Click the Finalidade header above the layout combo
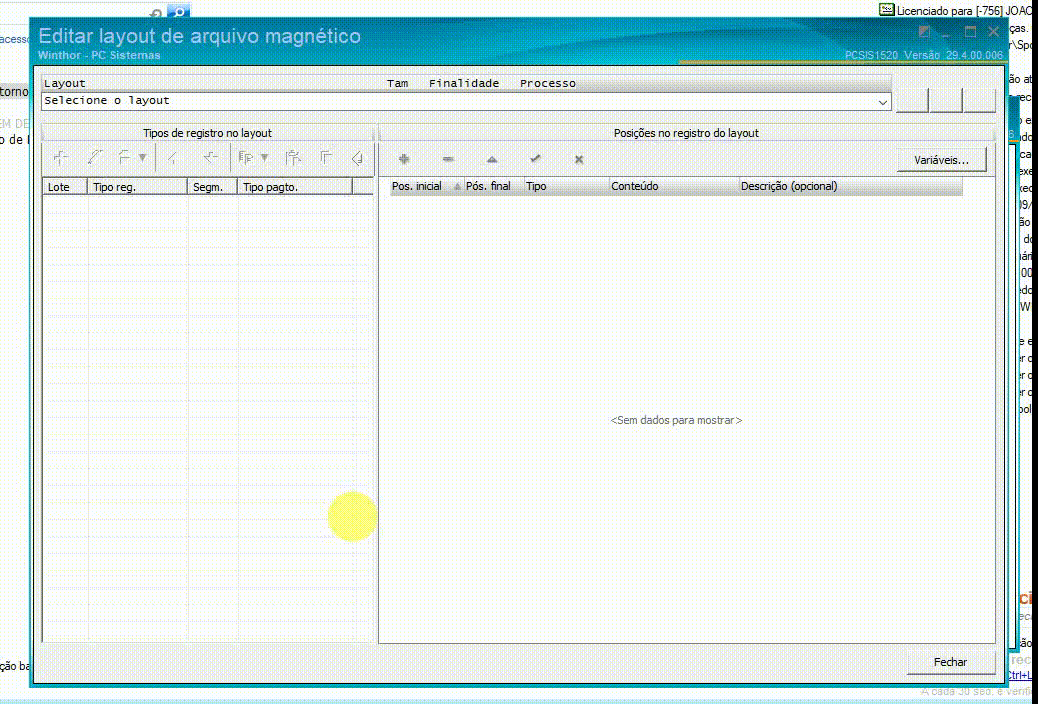1038x704 pixels. pos(464,83)
